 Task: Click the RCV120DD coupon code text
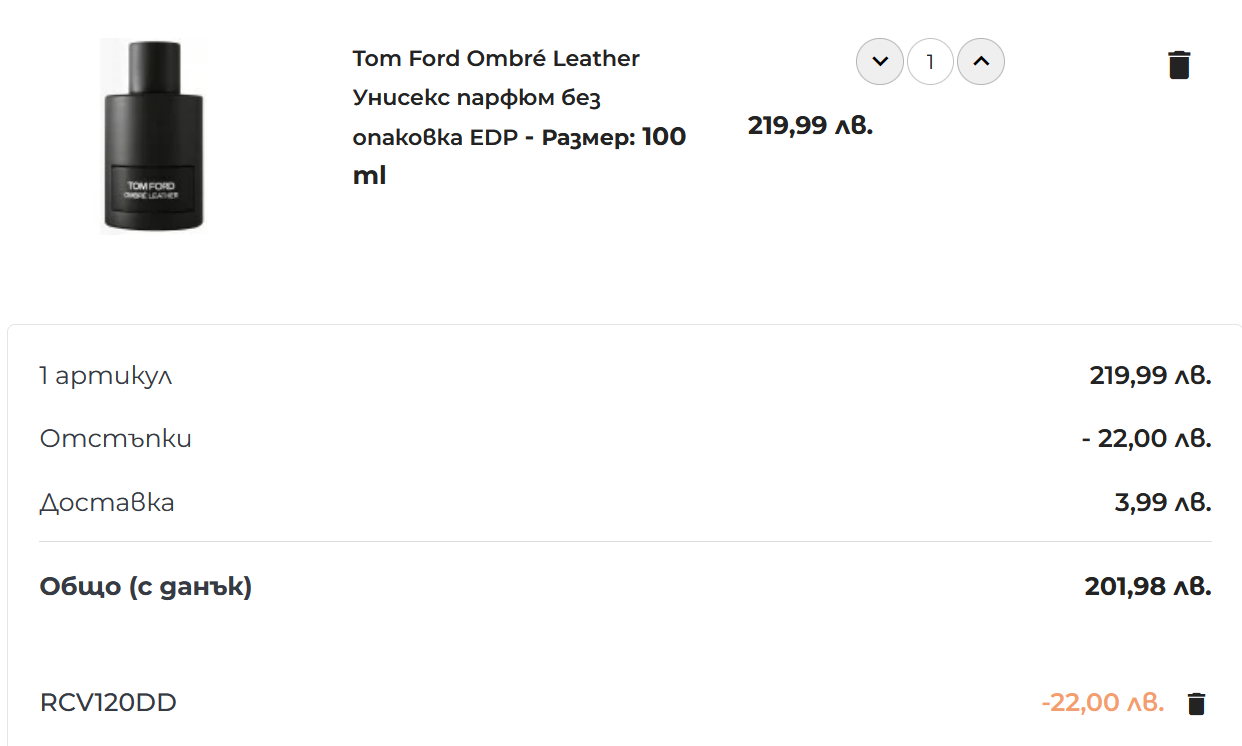click(108, 703)
